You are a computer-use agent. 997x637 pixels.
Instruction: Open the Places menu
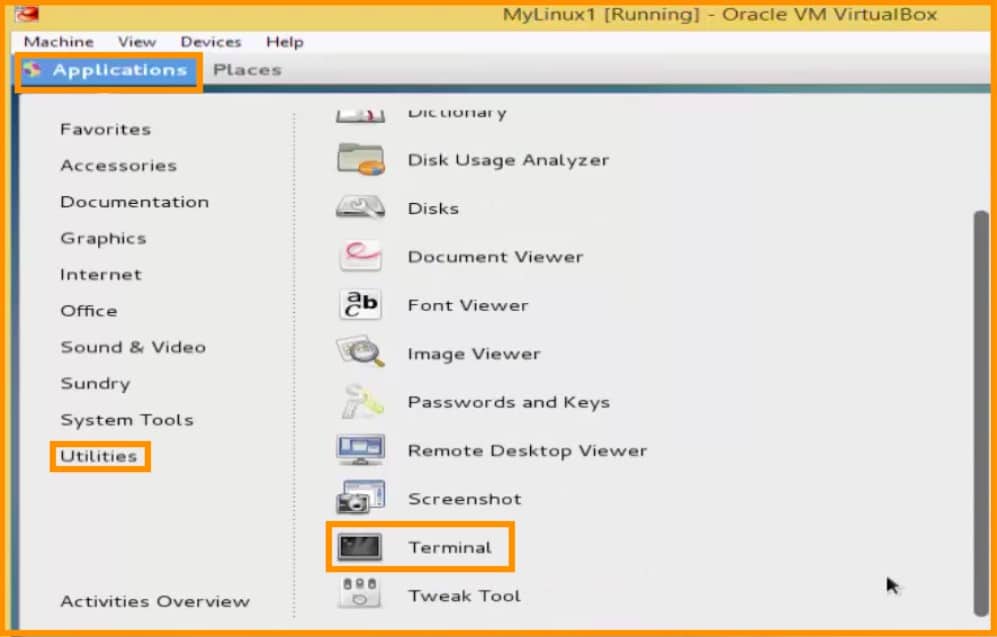pyautogui.click(x=247, y=70)
